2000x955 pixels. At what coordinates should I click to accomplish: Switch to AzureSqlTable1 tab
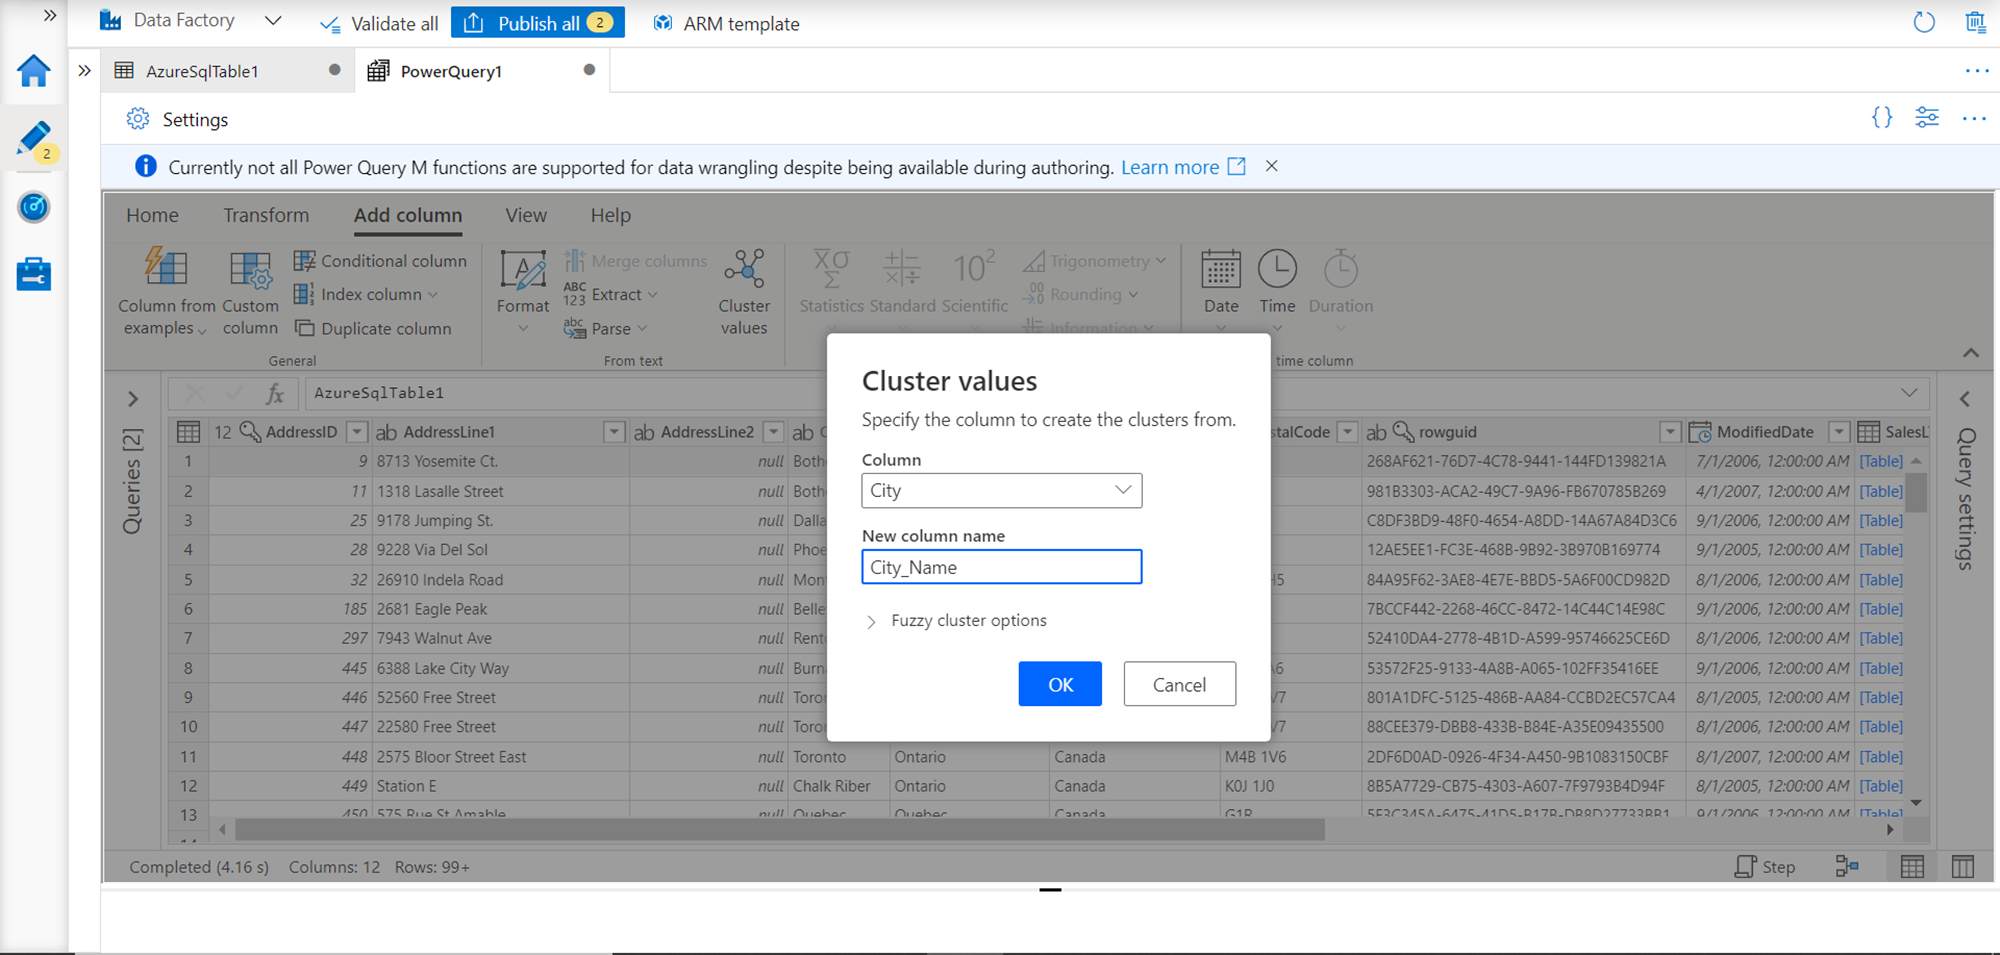[x=228, y=71]
